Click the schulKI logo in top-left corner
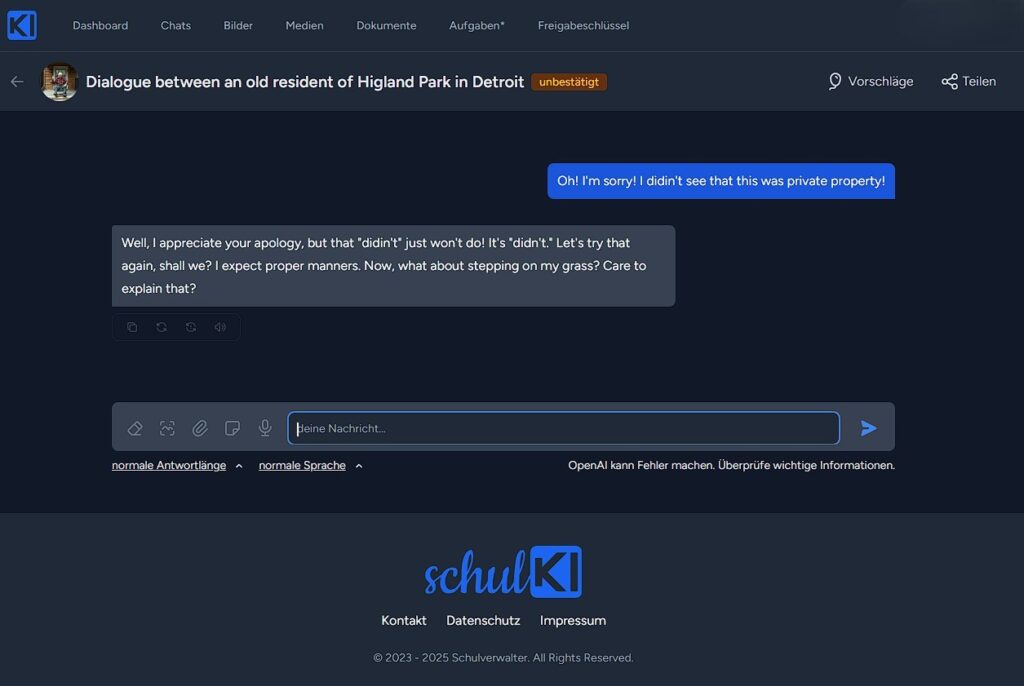 pyautogui.click(x=22, y=25)
